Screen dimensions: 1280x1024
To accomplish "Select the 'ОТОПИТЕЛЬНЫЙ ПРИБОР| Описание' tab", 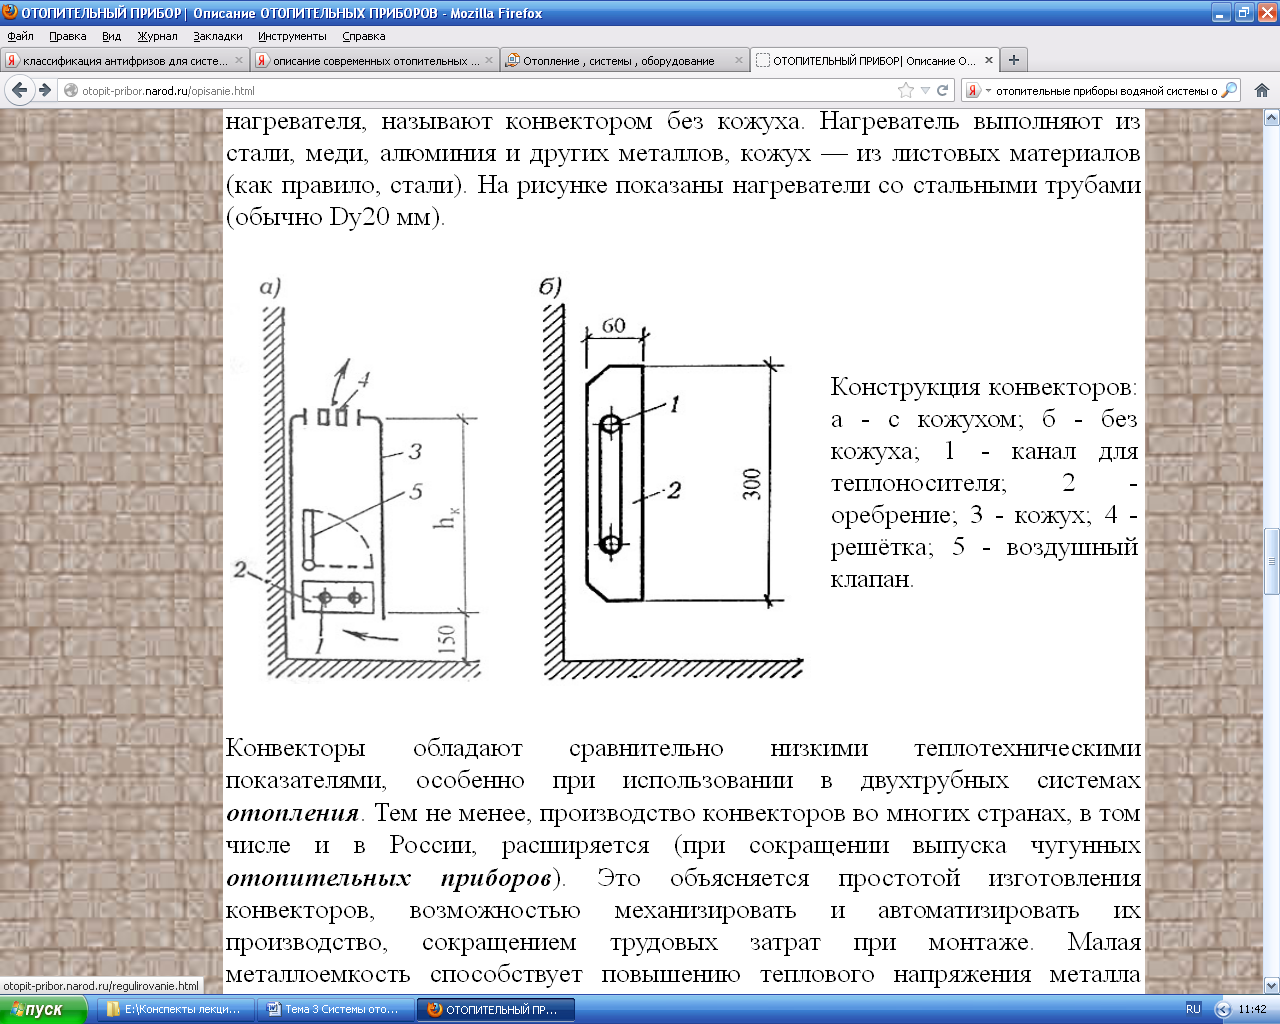I will coord(874,60).
